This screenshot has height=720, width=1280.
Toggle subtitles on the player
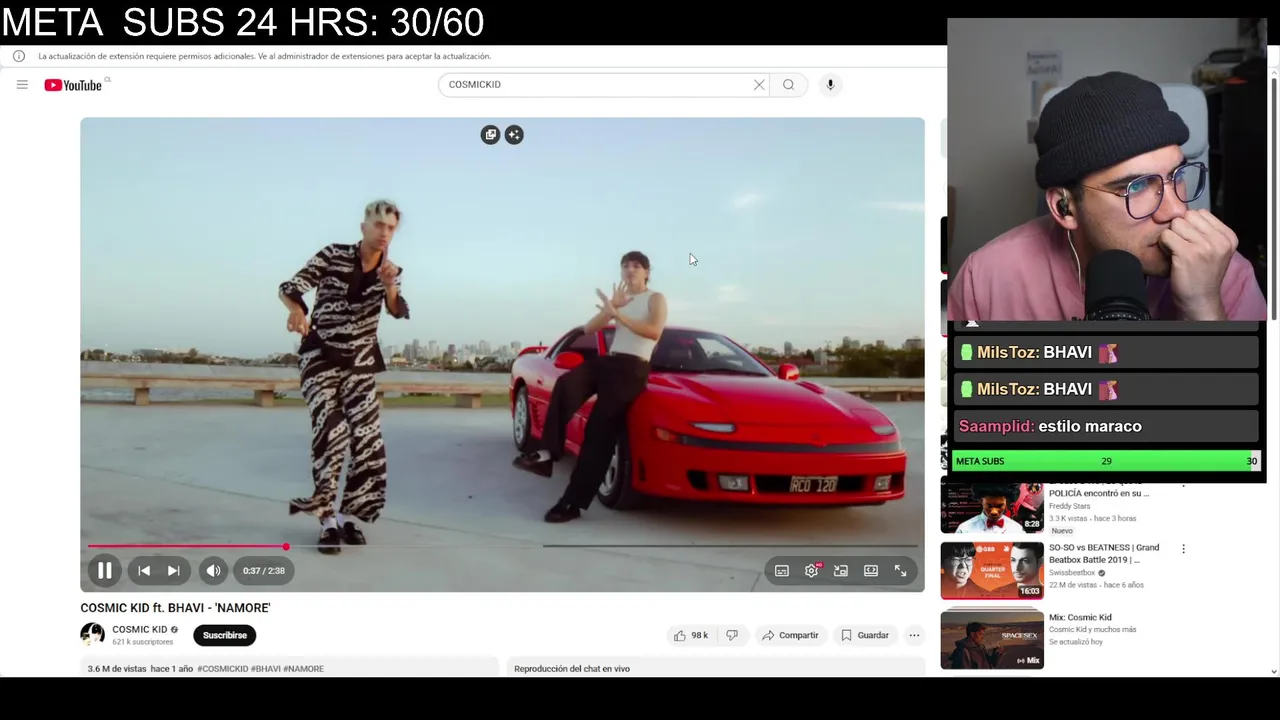[x=782, y=571]
